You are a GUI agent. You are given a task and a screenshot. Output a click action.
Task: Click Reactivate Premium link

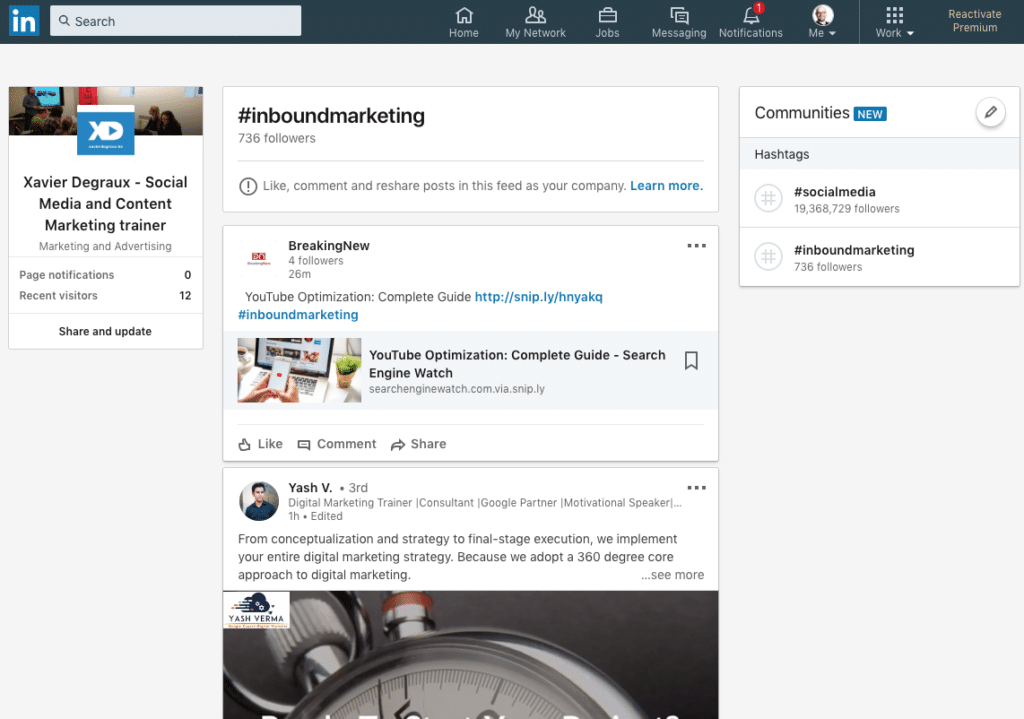coord(974,21)
